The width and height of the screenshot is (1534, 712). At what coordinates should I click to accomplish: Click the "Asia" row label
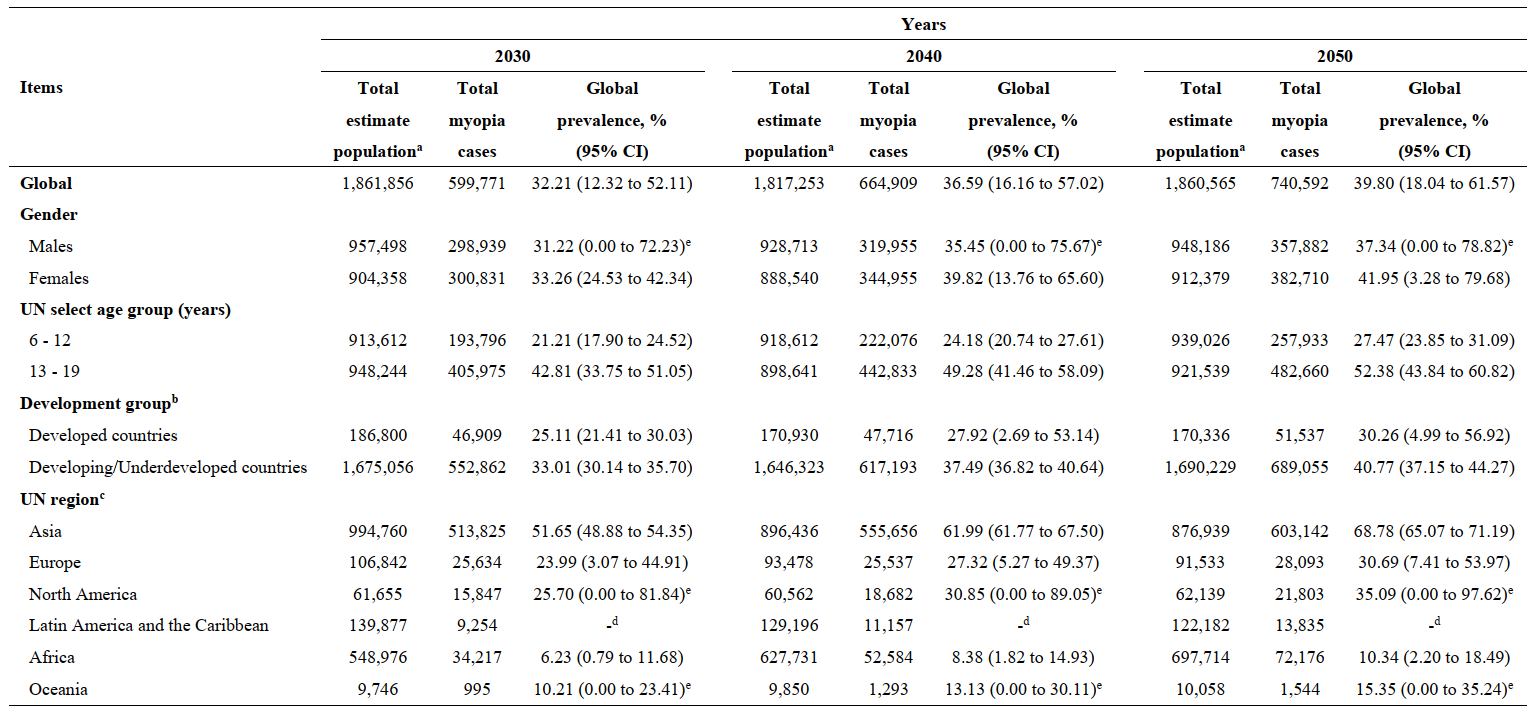[x=45, y=531]
